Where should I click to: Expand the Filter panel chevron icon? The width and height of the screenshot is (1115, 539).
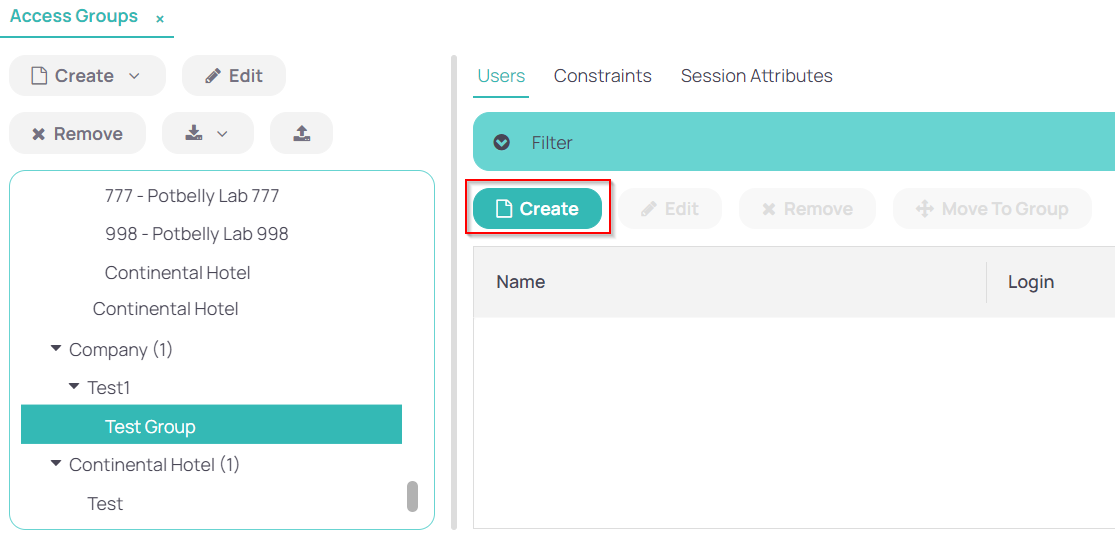[x=502, y=142]
